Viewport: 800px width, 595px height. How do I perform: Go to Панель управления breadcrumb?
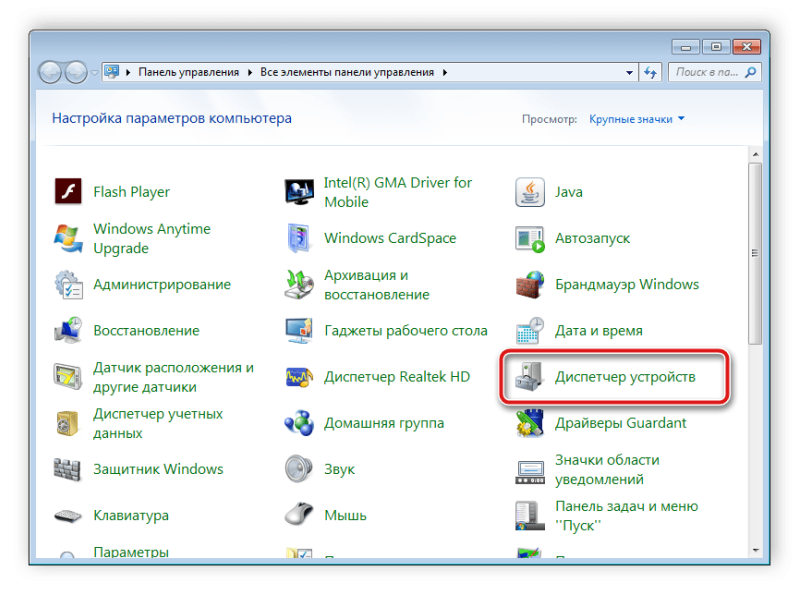(x=189, y=72)
